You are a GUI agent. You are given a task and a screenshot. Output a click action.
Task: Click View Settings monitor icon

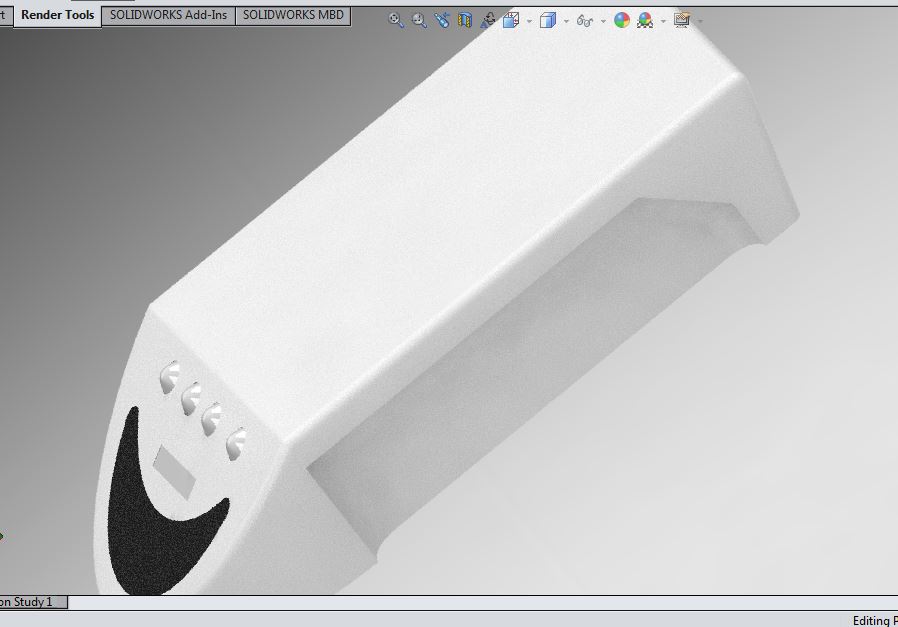point(682,21)
